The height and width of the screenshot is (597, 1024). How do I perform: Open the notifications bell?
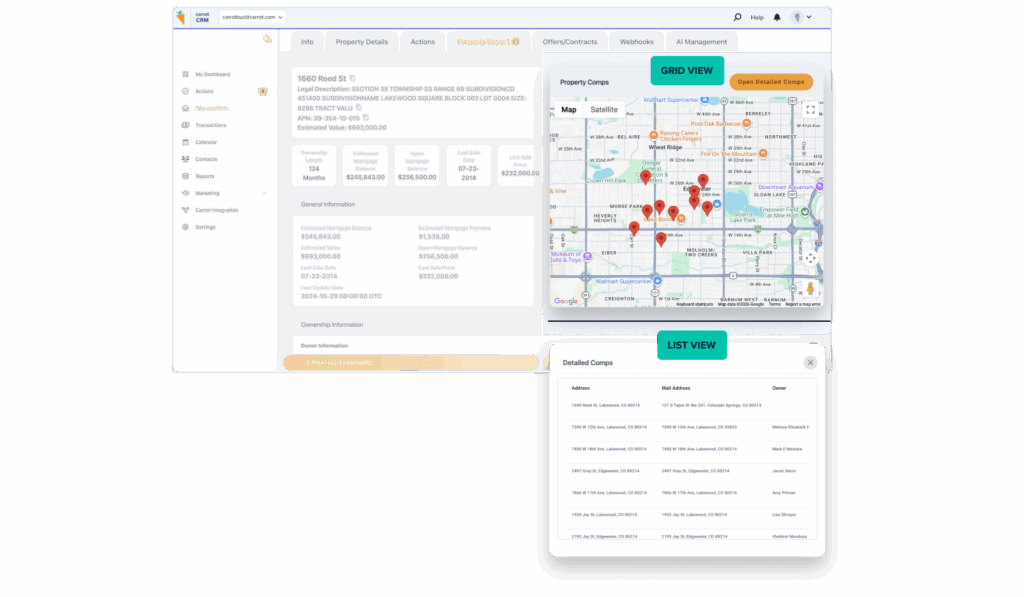point(777,17)
